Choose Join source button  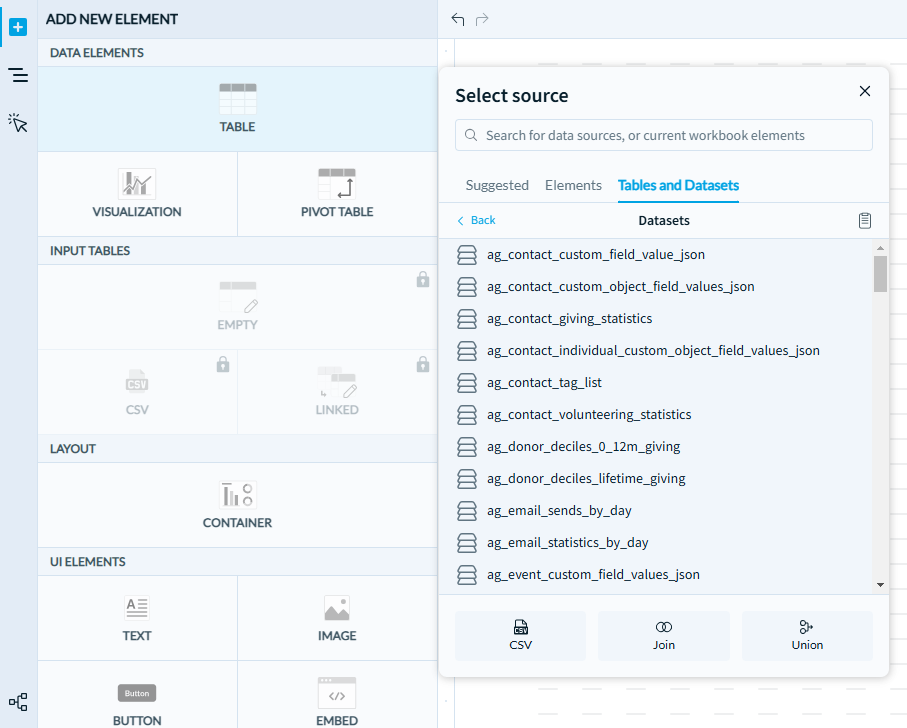[x=663, y=635]
